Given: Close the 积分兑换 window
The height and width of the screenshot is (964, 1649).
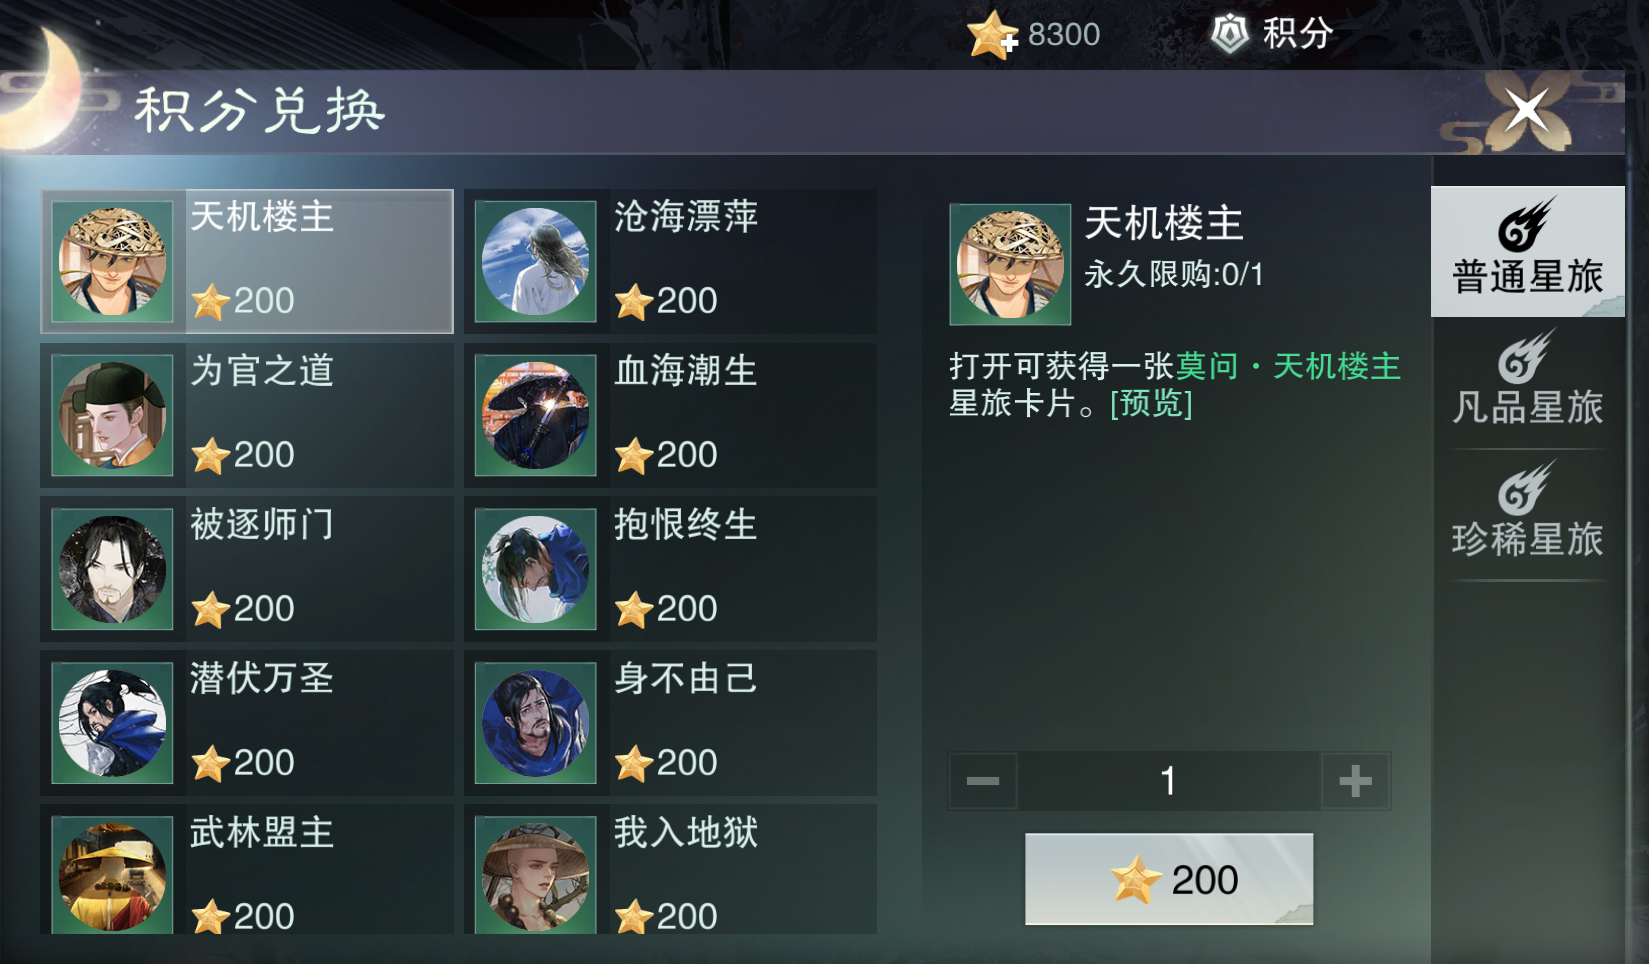Looking at the screenshot, I should click(1527, 108).
